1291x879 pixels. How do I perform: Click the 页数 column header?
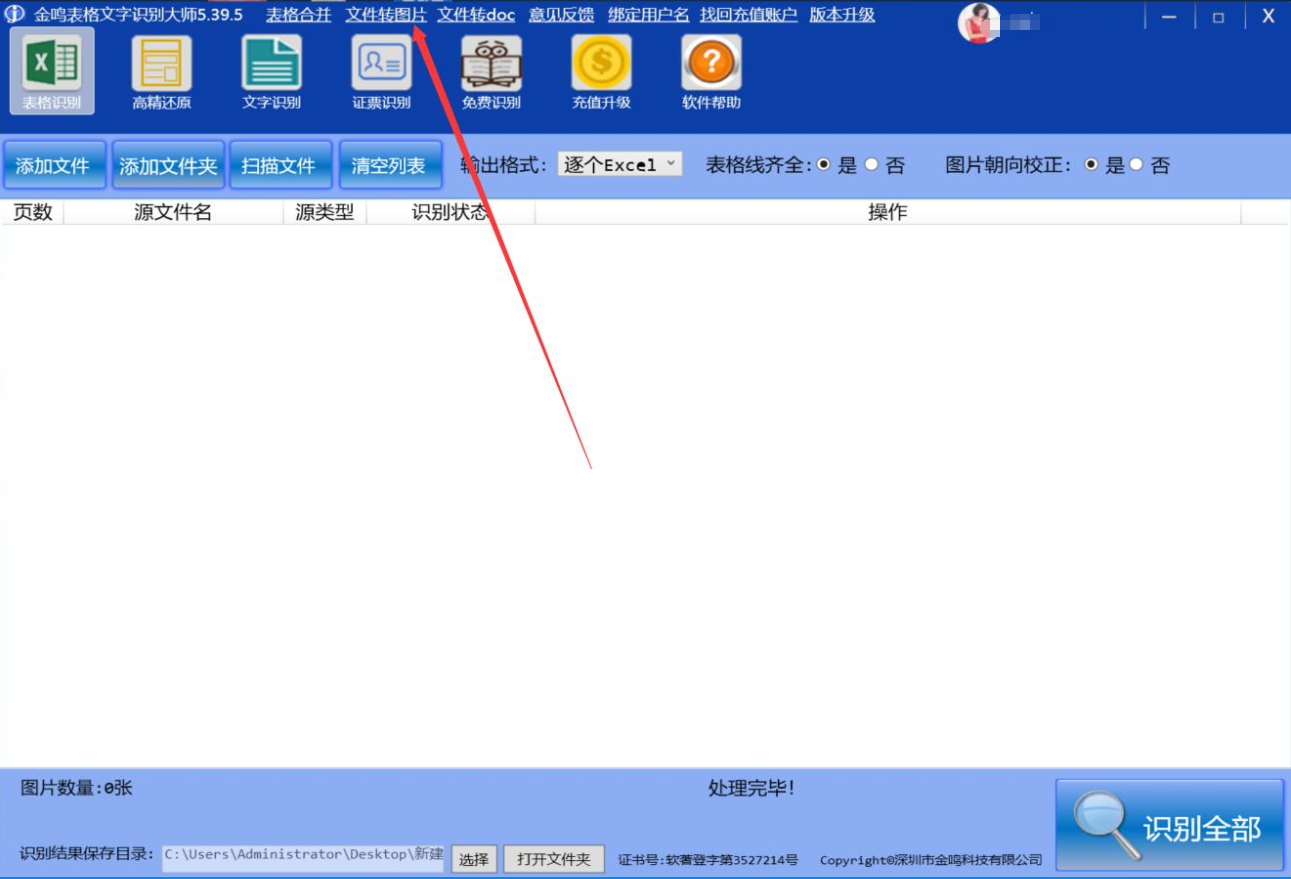[x=33, y=212]
